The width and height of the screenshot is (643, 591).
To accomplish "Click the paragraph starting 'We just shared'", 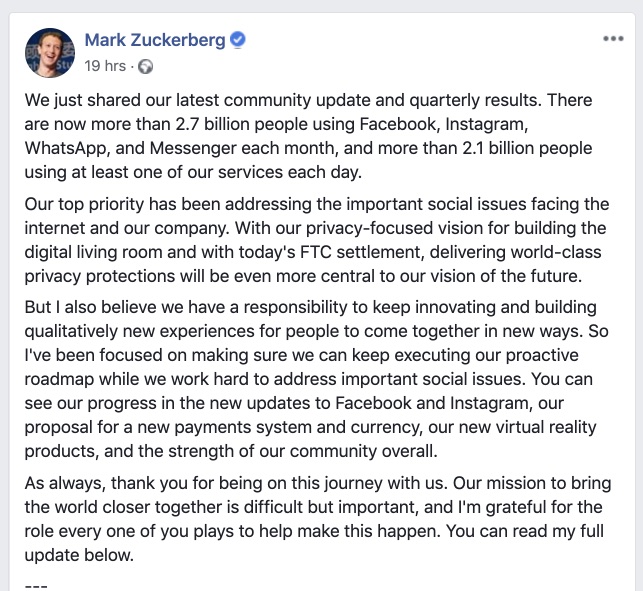I will [x=308, y=136].
